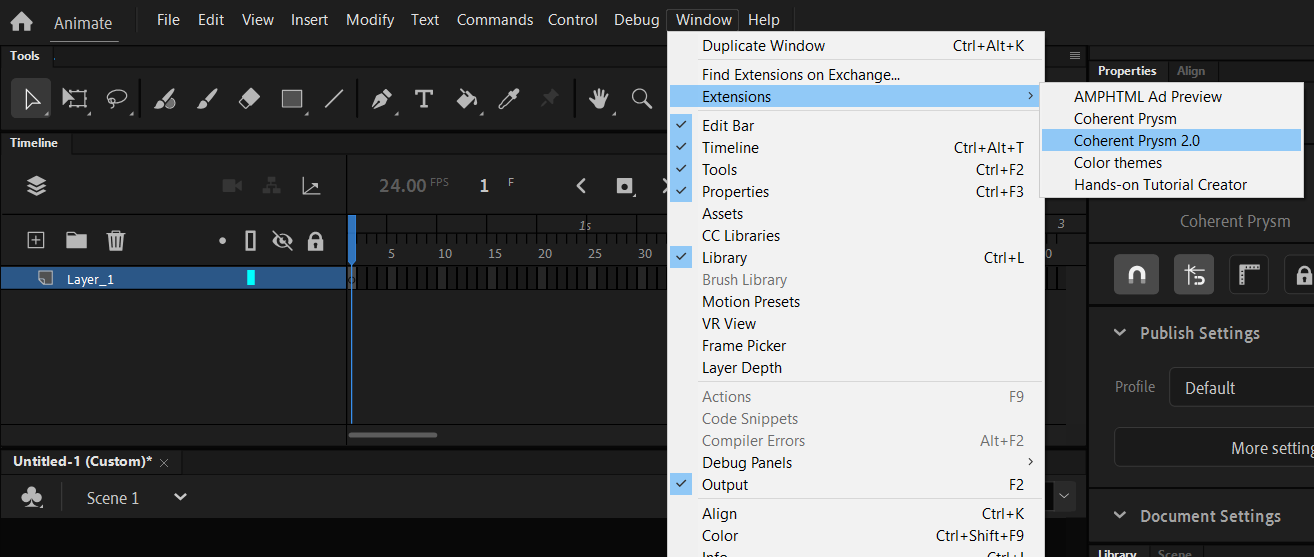1314x557 pixels.
Task: Select the Fluid Brush tool
Action: pos(165,98)
